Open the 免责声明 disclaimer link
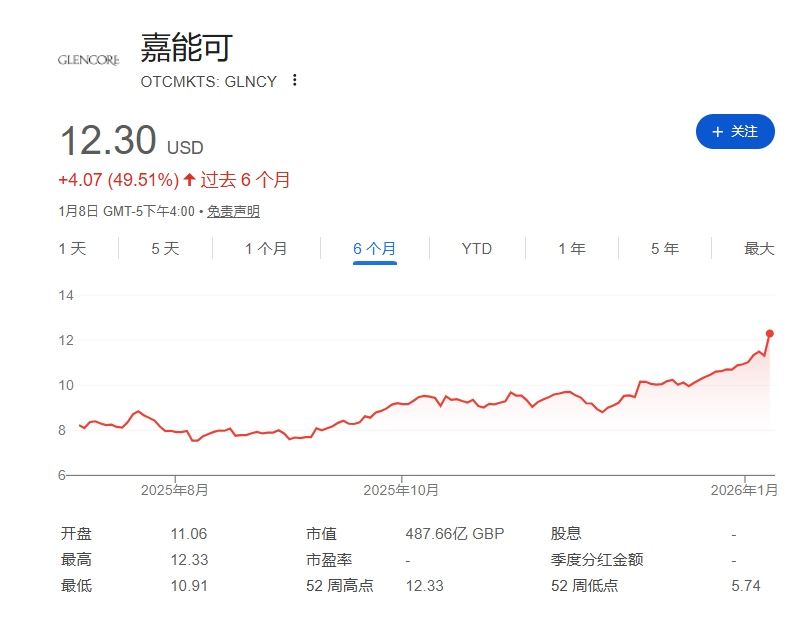The height and width of the screenshot is (624, 788). [233, 212]
